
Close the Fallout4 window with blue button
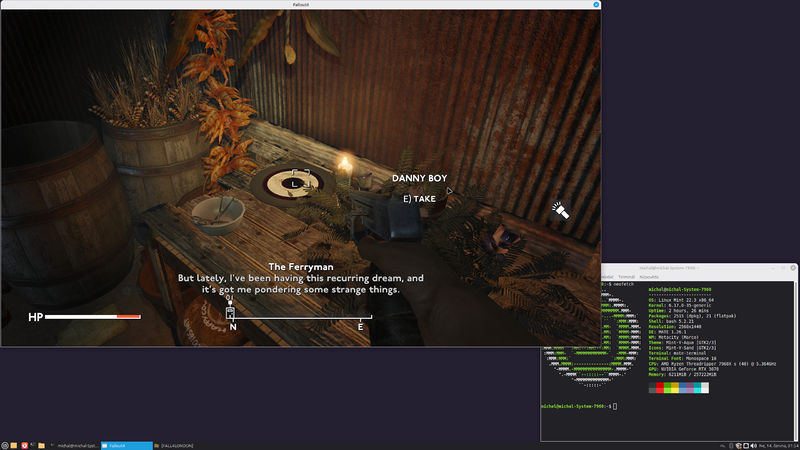[596, 5]
